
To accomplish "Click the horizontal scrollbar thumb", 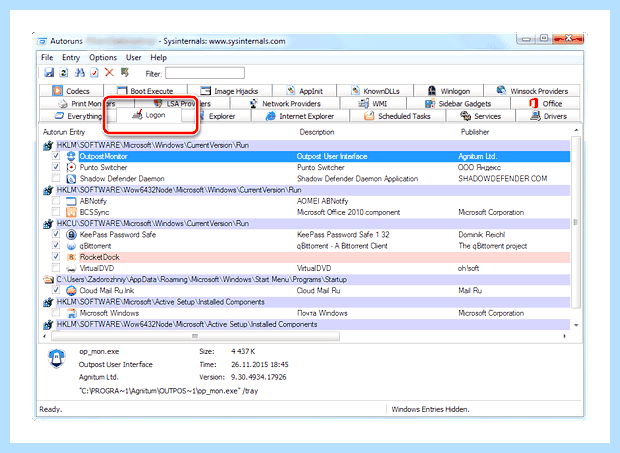I will [x=195, y=336].
